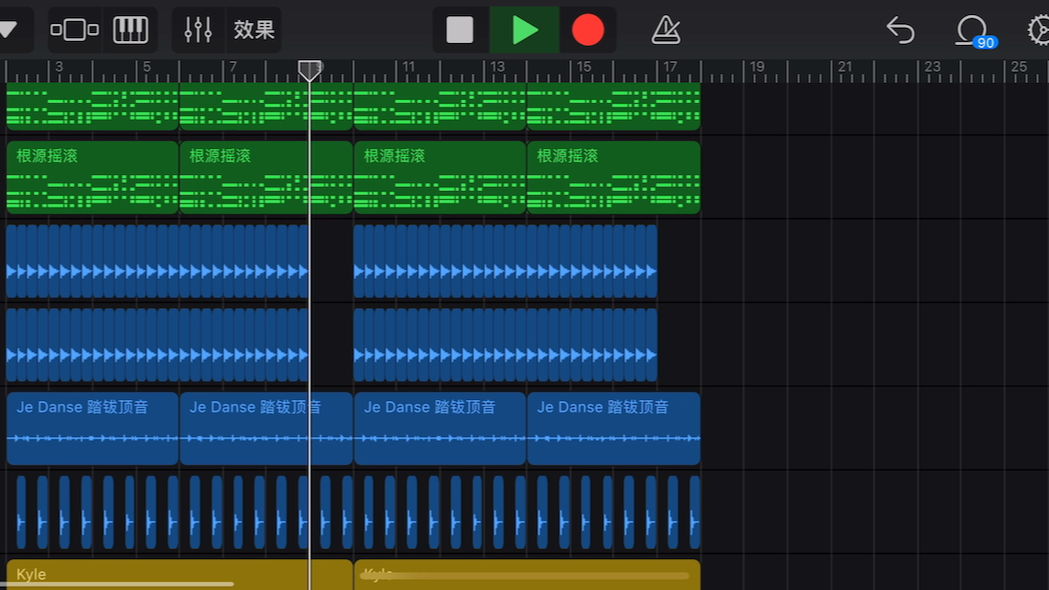Start playback with the green play button

click(x=524, y=30)
